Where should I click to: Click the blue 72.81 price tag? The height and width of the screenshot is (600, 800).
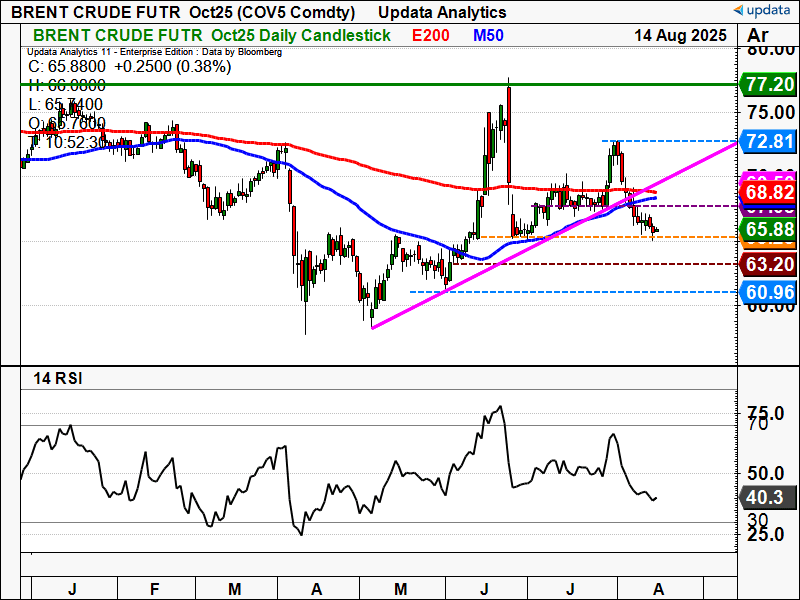tap(767, 141)
